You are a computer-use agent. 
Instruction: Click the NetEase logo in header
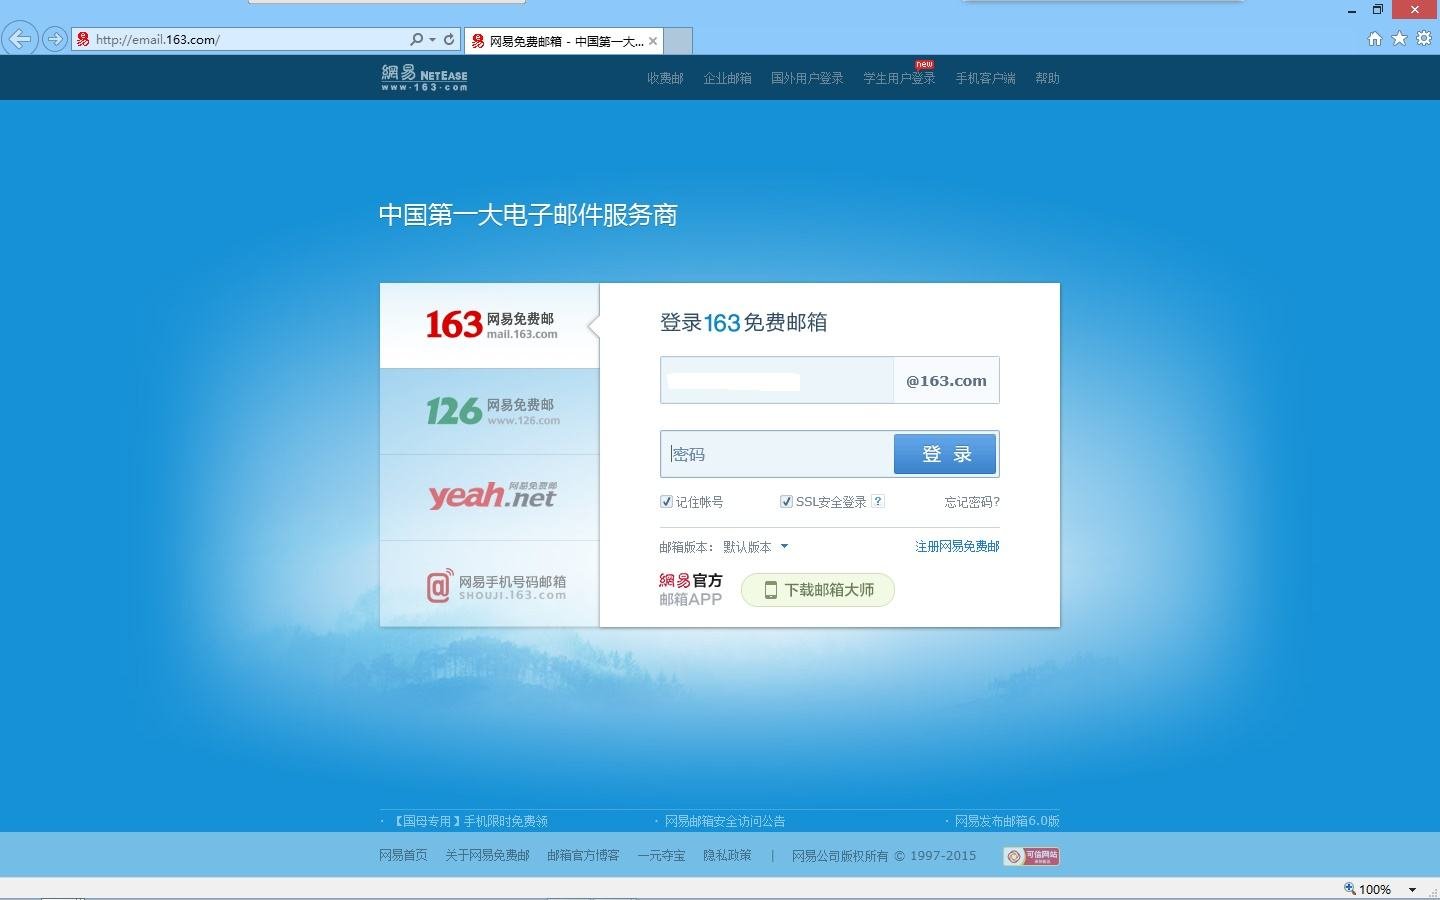(424, 77)
